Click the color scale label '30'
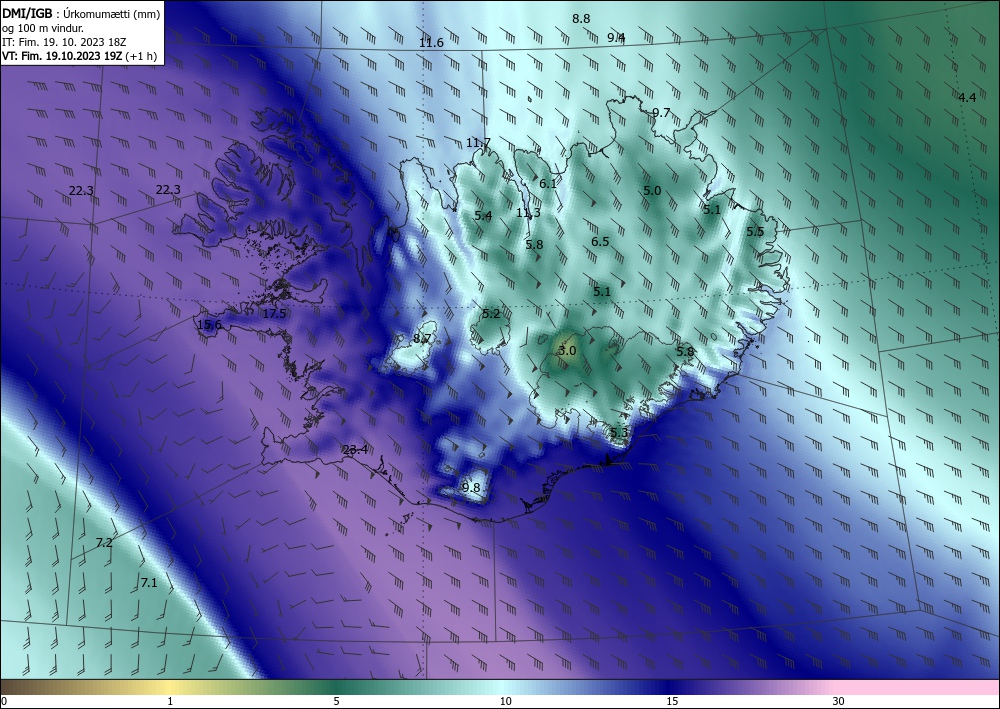The height and width of the screenshot is (709, 1000). point(839,701)
